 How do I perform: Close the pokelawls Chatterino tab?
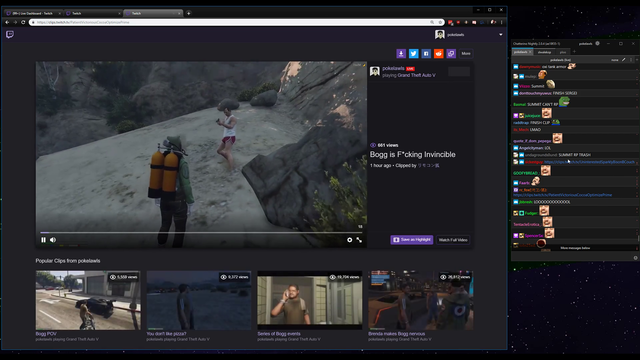530,52
